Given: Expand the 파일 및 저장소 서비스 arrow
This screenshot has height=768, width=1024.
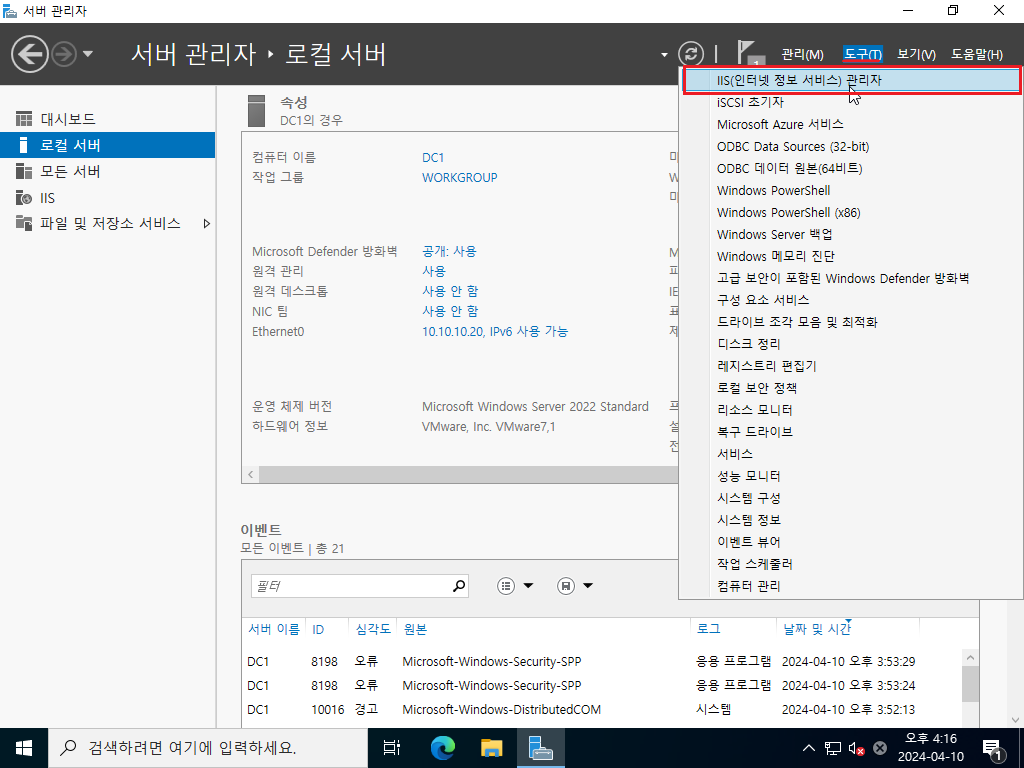Looking at the screenshot, I should tap(206, 224).
